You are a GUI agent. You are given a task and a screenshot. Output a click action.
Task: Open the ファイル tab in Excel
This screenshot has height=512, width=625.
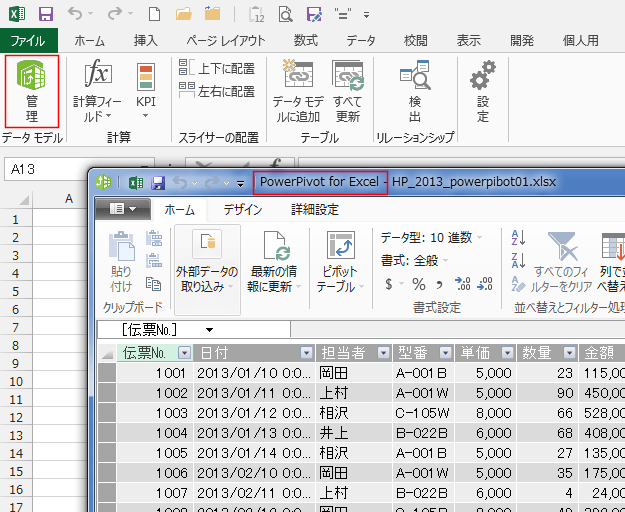(27, 41)
